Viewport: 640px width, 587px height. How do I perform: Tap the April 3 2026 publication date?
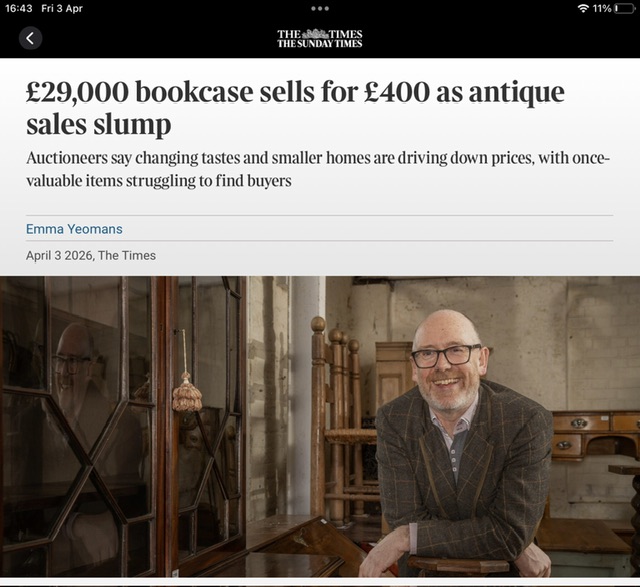(x=59, y=256)
